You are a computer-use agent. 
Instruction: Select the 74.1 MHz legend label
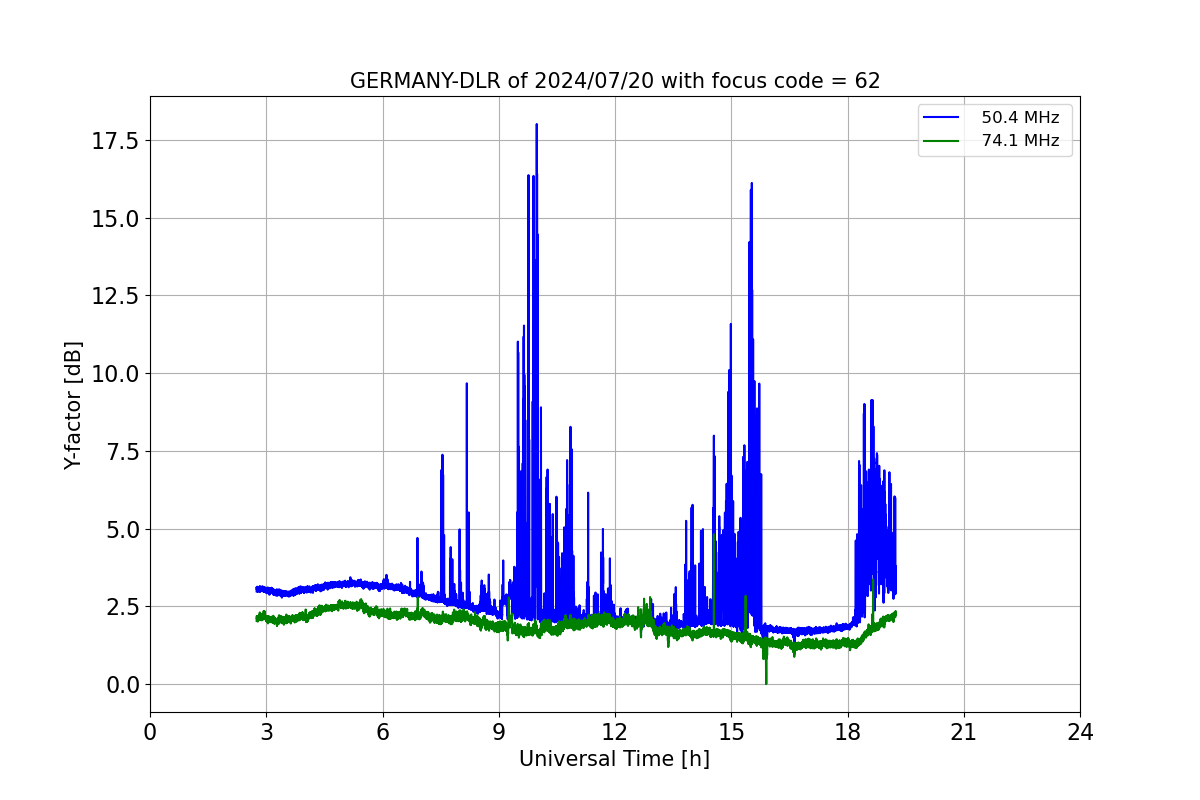(1020, 141)
